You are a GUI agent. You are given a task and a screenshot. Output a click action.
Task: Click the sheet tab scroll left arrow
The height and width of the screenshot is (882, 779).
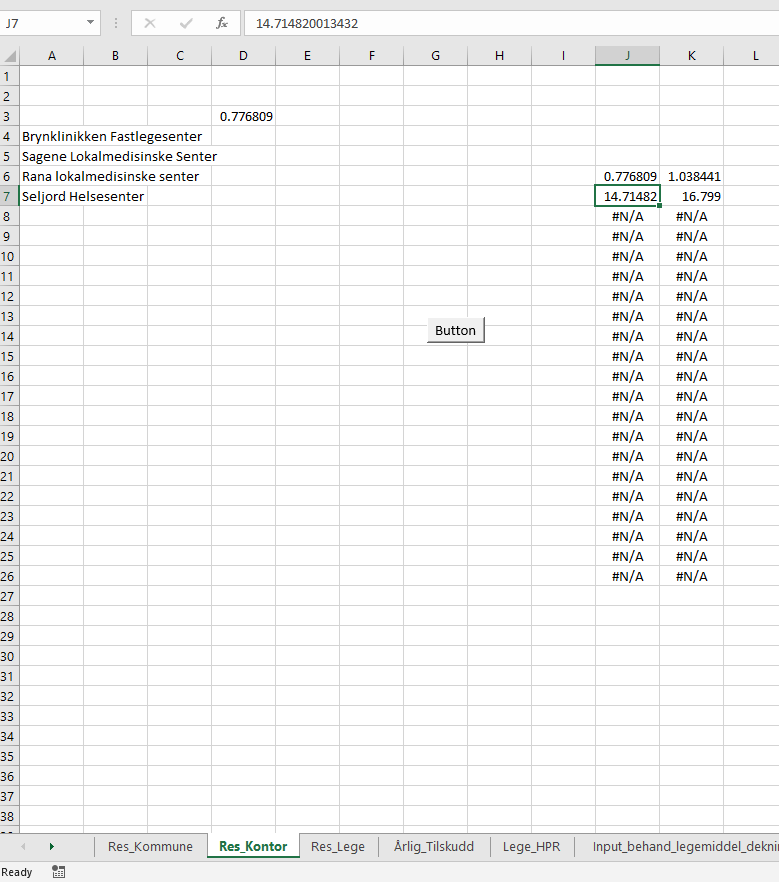pos(23,847)
